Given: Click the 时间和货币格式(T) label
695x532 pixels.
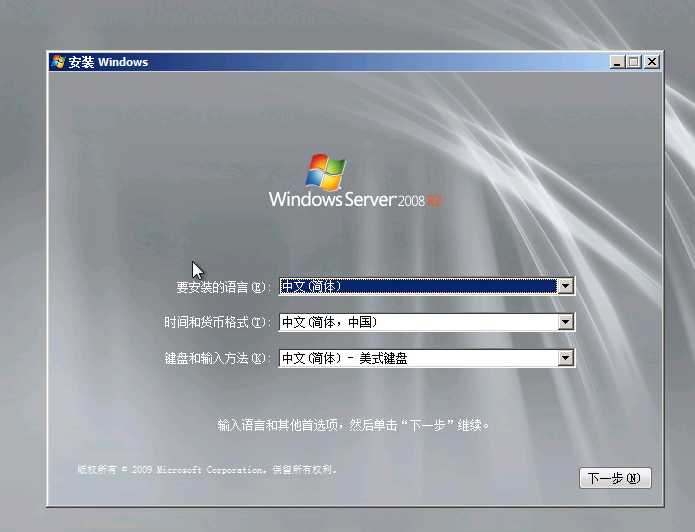Looking at the screenshot, I should [217, 322].
